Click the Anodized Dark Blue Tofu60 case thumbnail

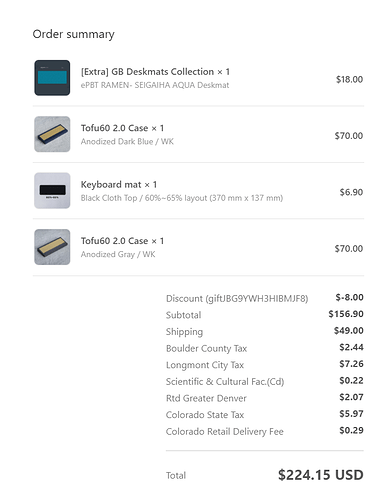tap(52, 134)
